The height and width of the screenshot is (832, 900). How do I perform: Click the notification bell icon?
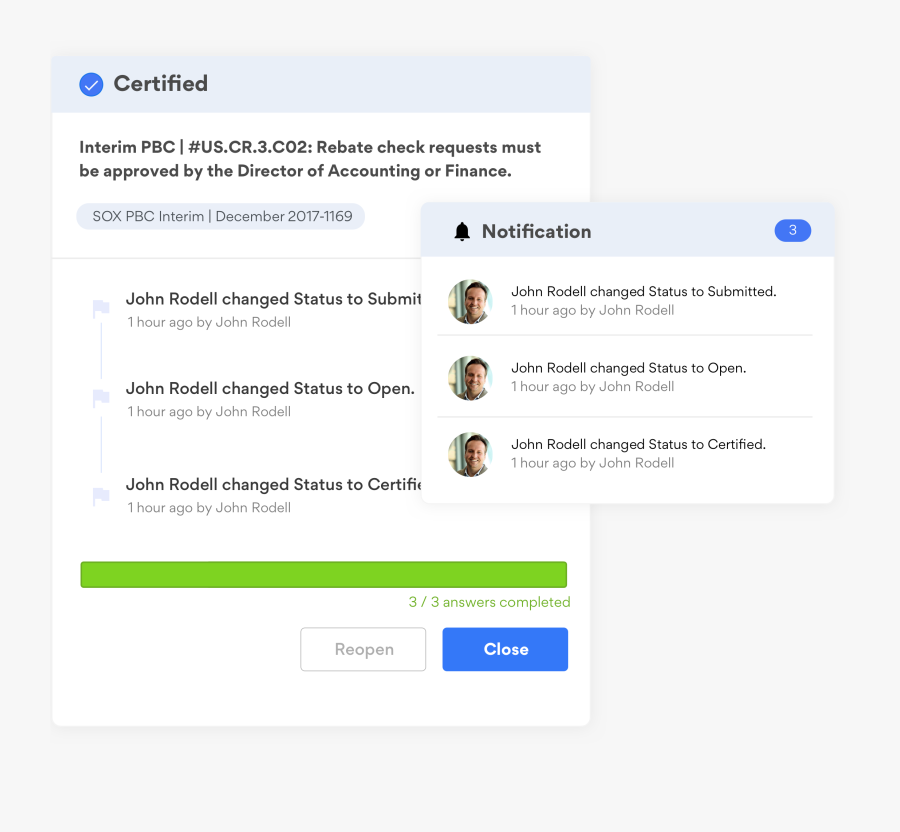tap(463, 230)
